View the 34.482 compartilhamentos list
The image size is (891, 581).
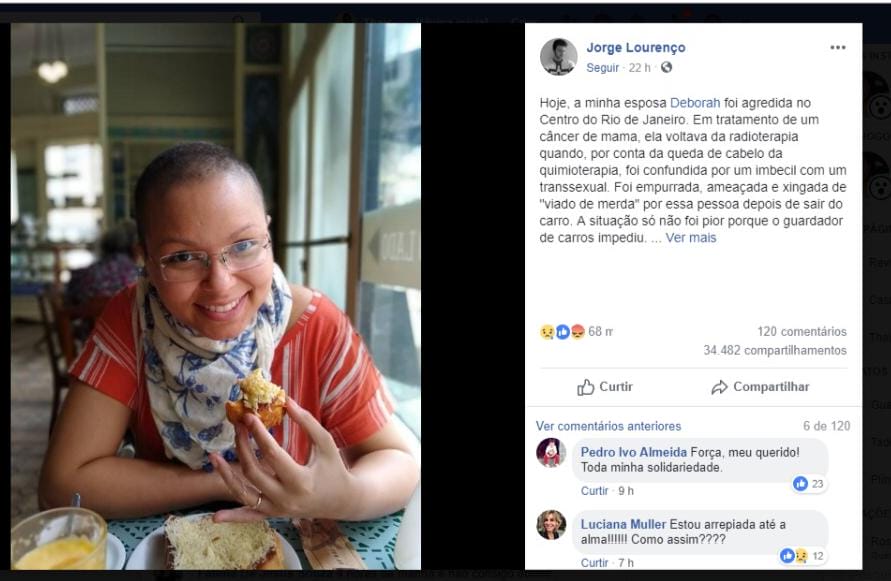774,351
